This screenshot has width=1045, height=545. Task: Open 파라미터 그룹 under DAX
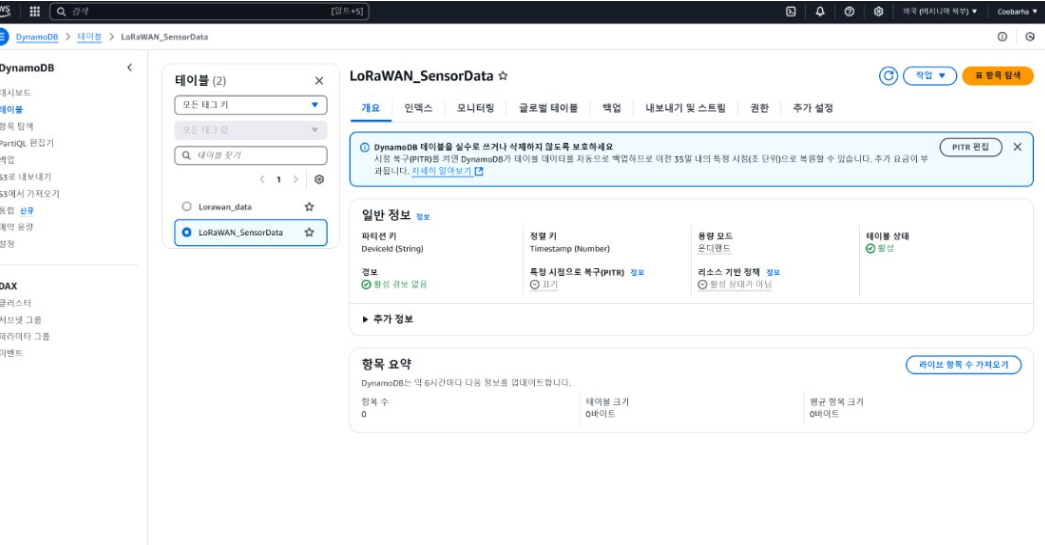(25, 336)
